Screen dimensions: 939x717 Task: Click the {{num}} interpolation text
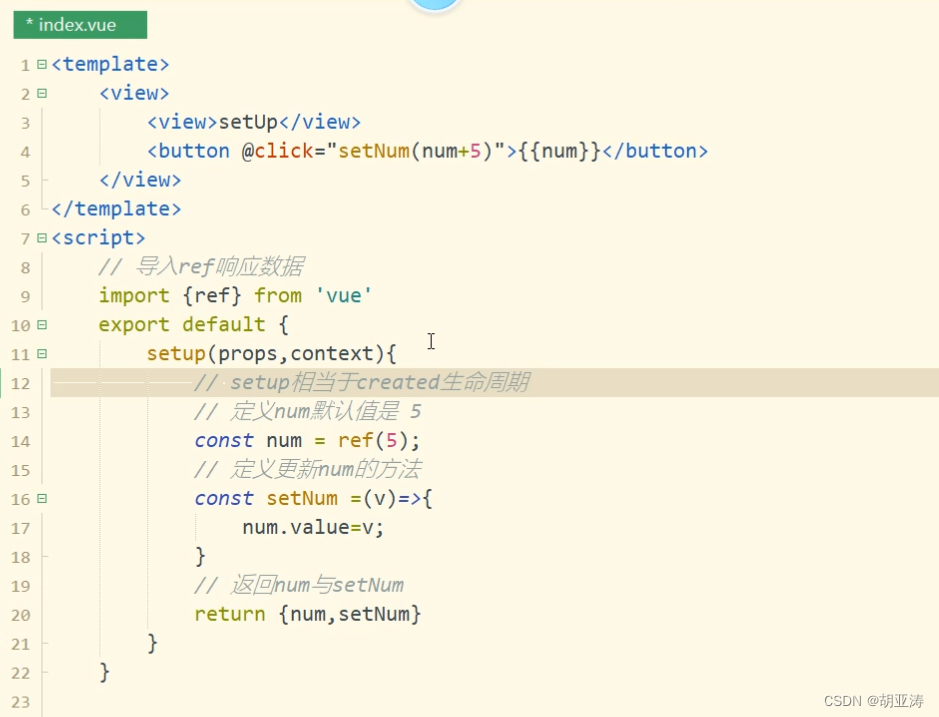pos(559,151)
